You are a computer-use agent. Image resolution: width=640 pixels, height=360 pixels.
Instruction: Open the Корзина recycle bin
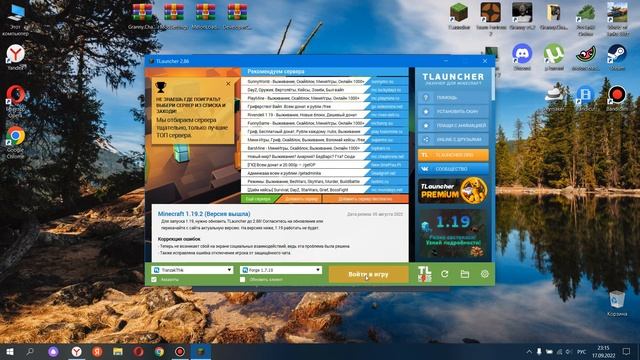(x=617, y=304)
